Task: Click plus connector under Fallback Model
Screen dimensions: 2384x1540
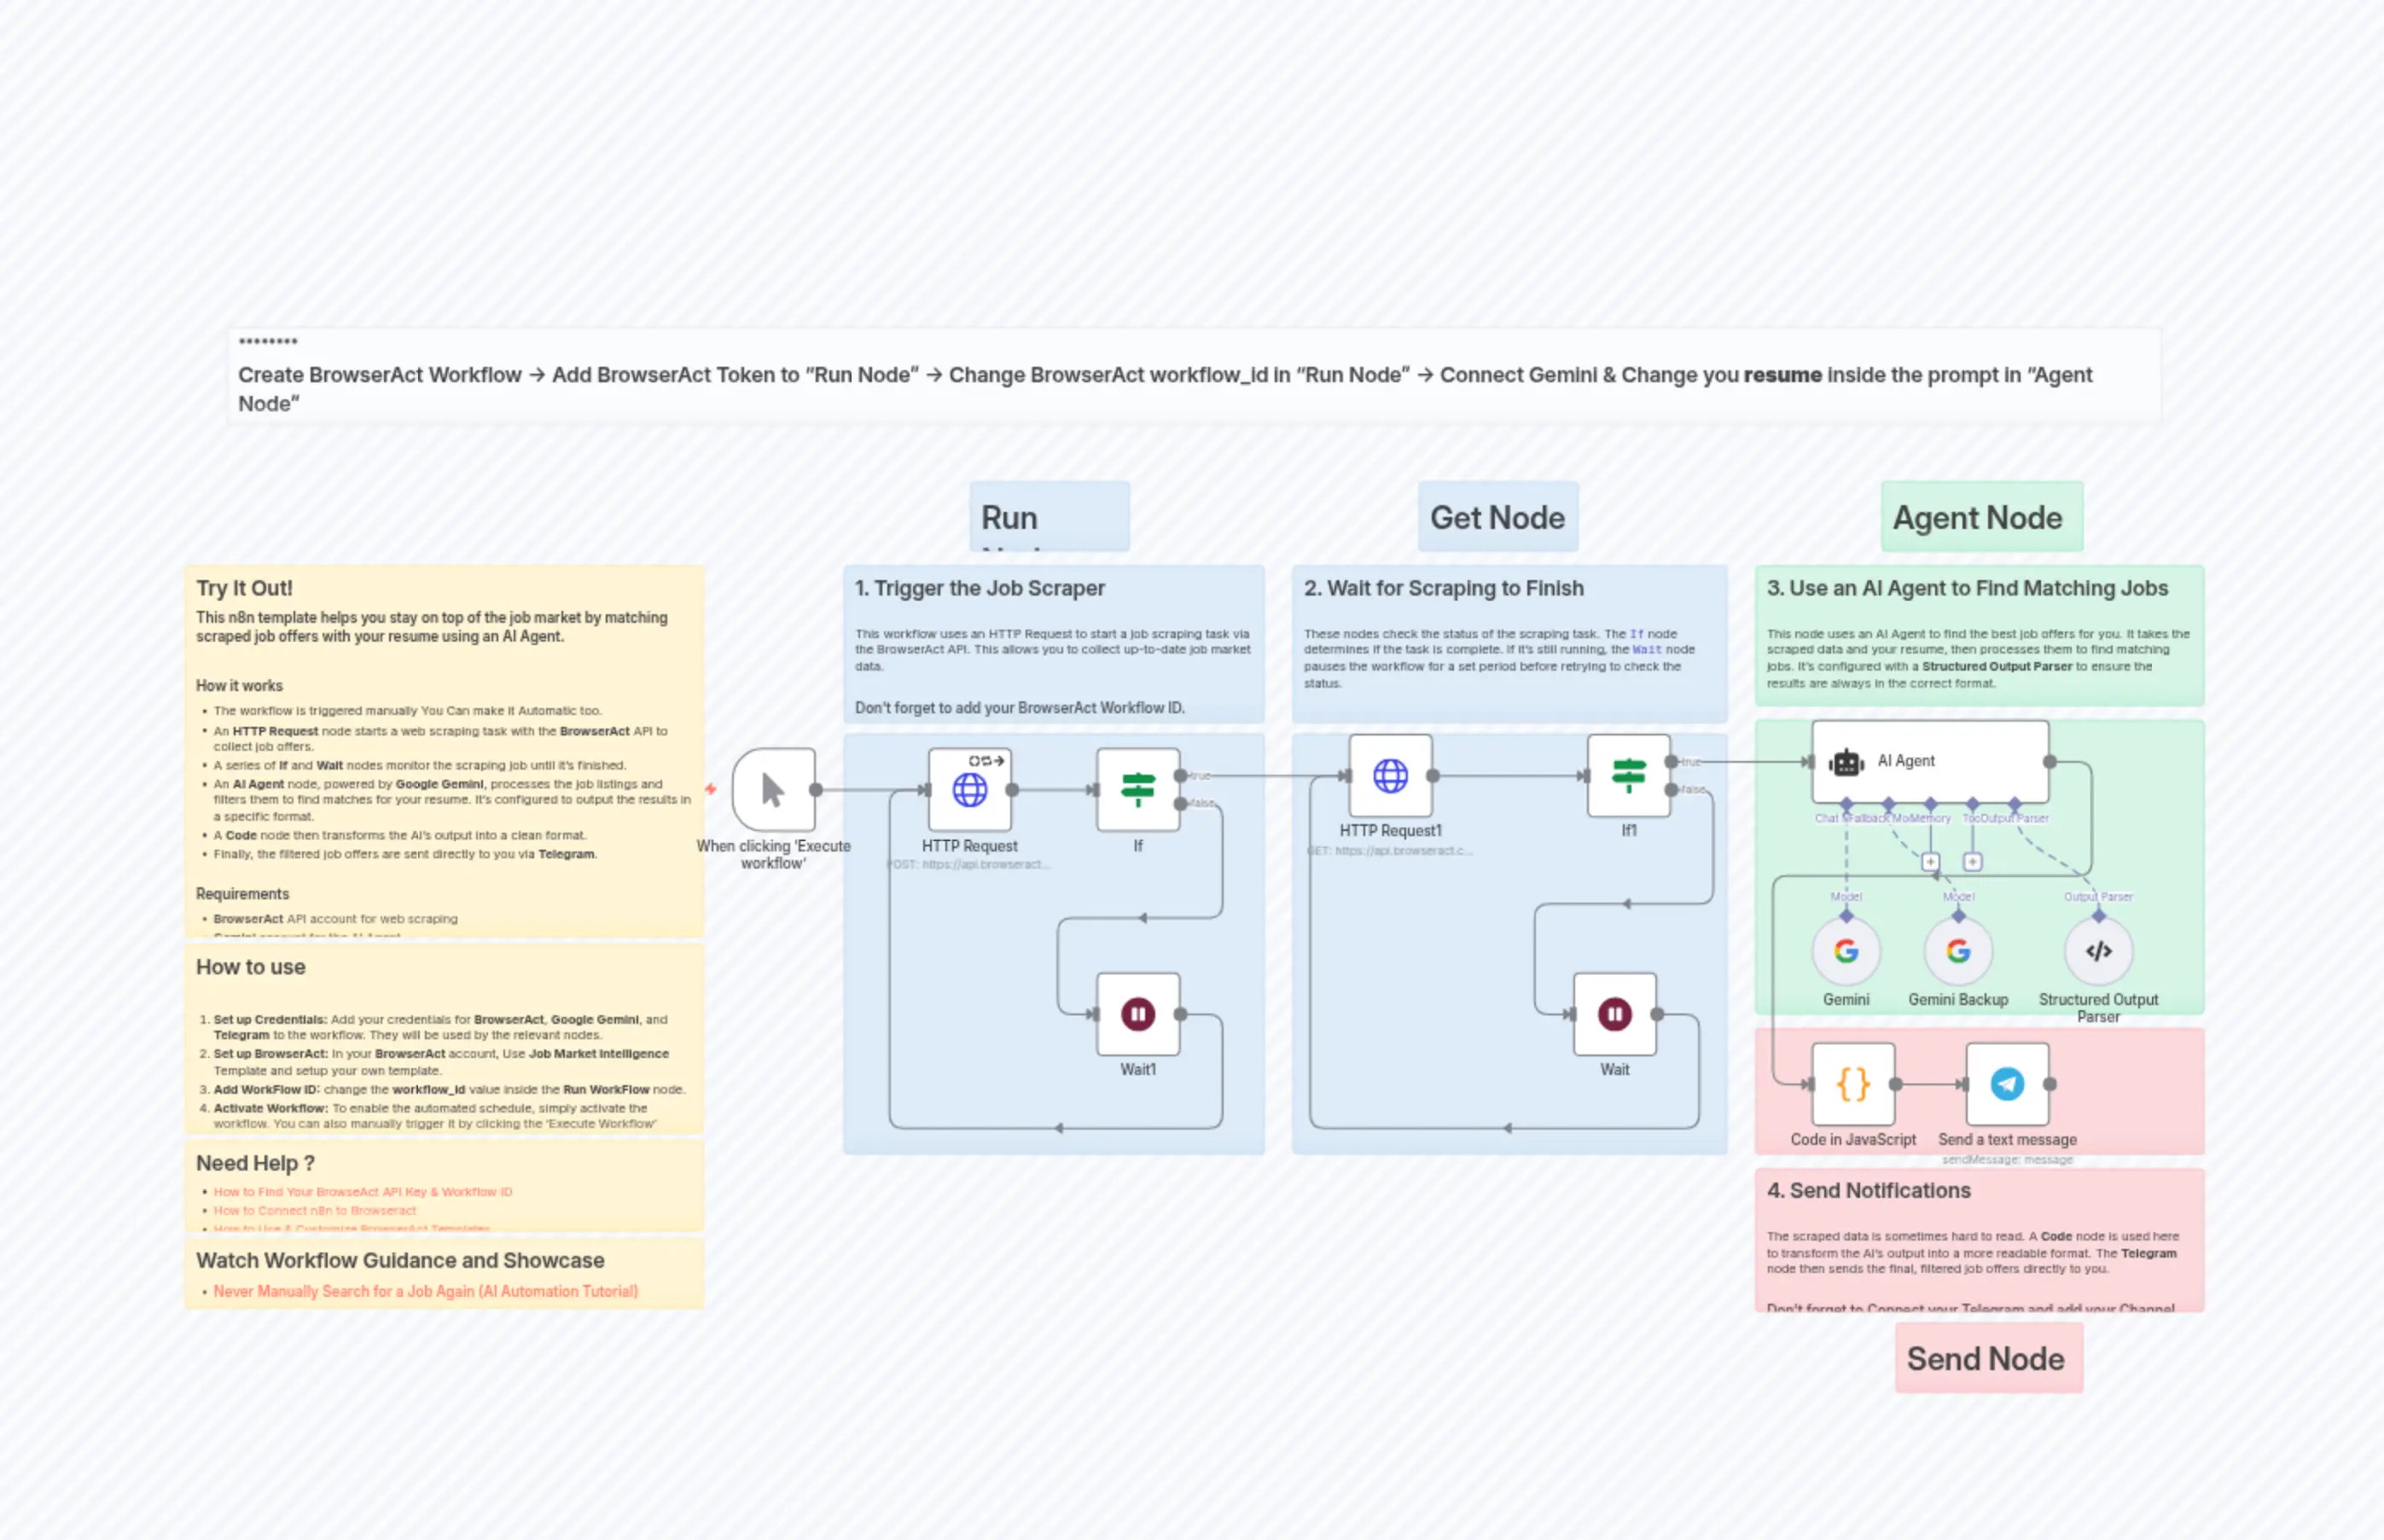Action: 1930,862
